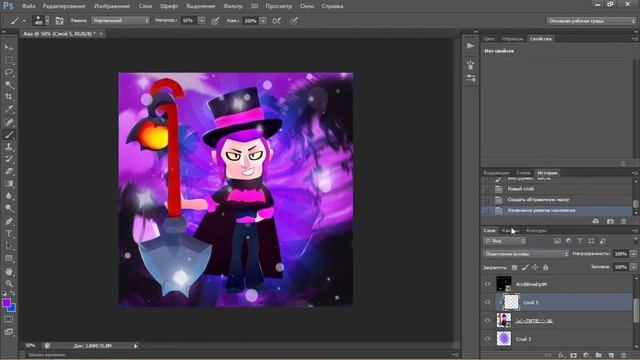Select the Path Selection tool
The image size is (640, 360).
(x=9, y=246)
